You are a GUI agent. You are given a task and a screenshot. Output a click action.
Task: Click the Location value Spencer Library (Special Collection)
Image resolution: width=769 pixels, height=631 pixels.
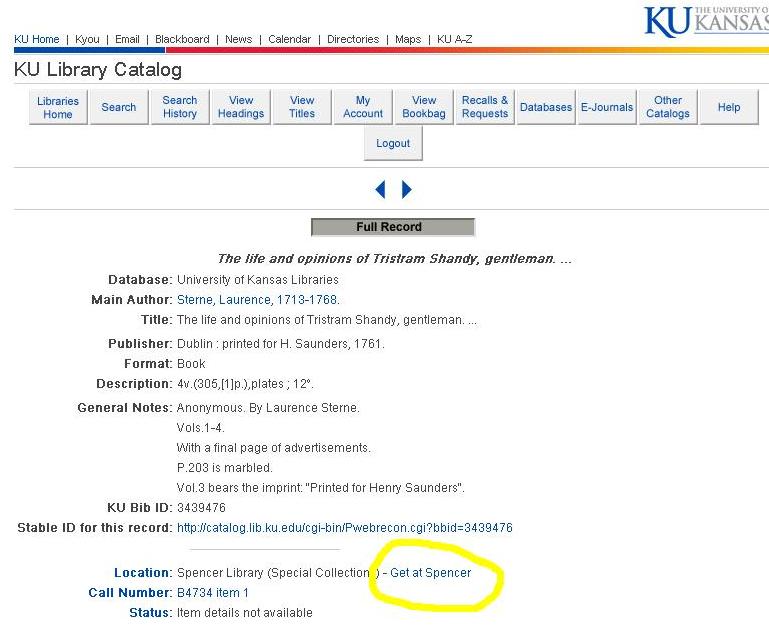click(278, 573)
